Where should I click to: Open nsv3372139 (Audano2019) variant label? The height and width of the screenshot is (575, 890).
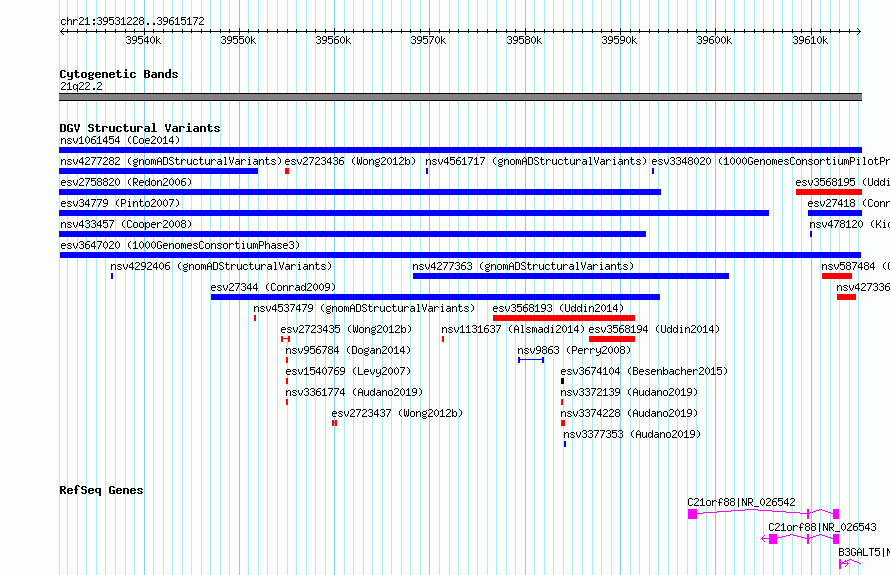coord(629,392)
